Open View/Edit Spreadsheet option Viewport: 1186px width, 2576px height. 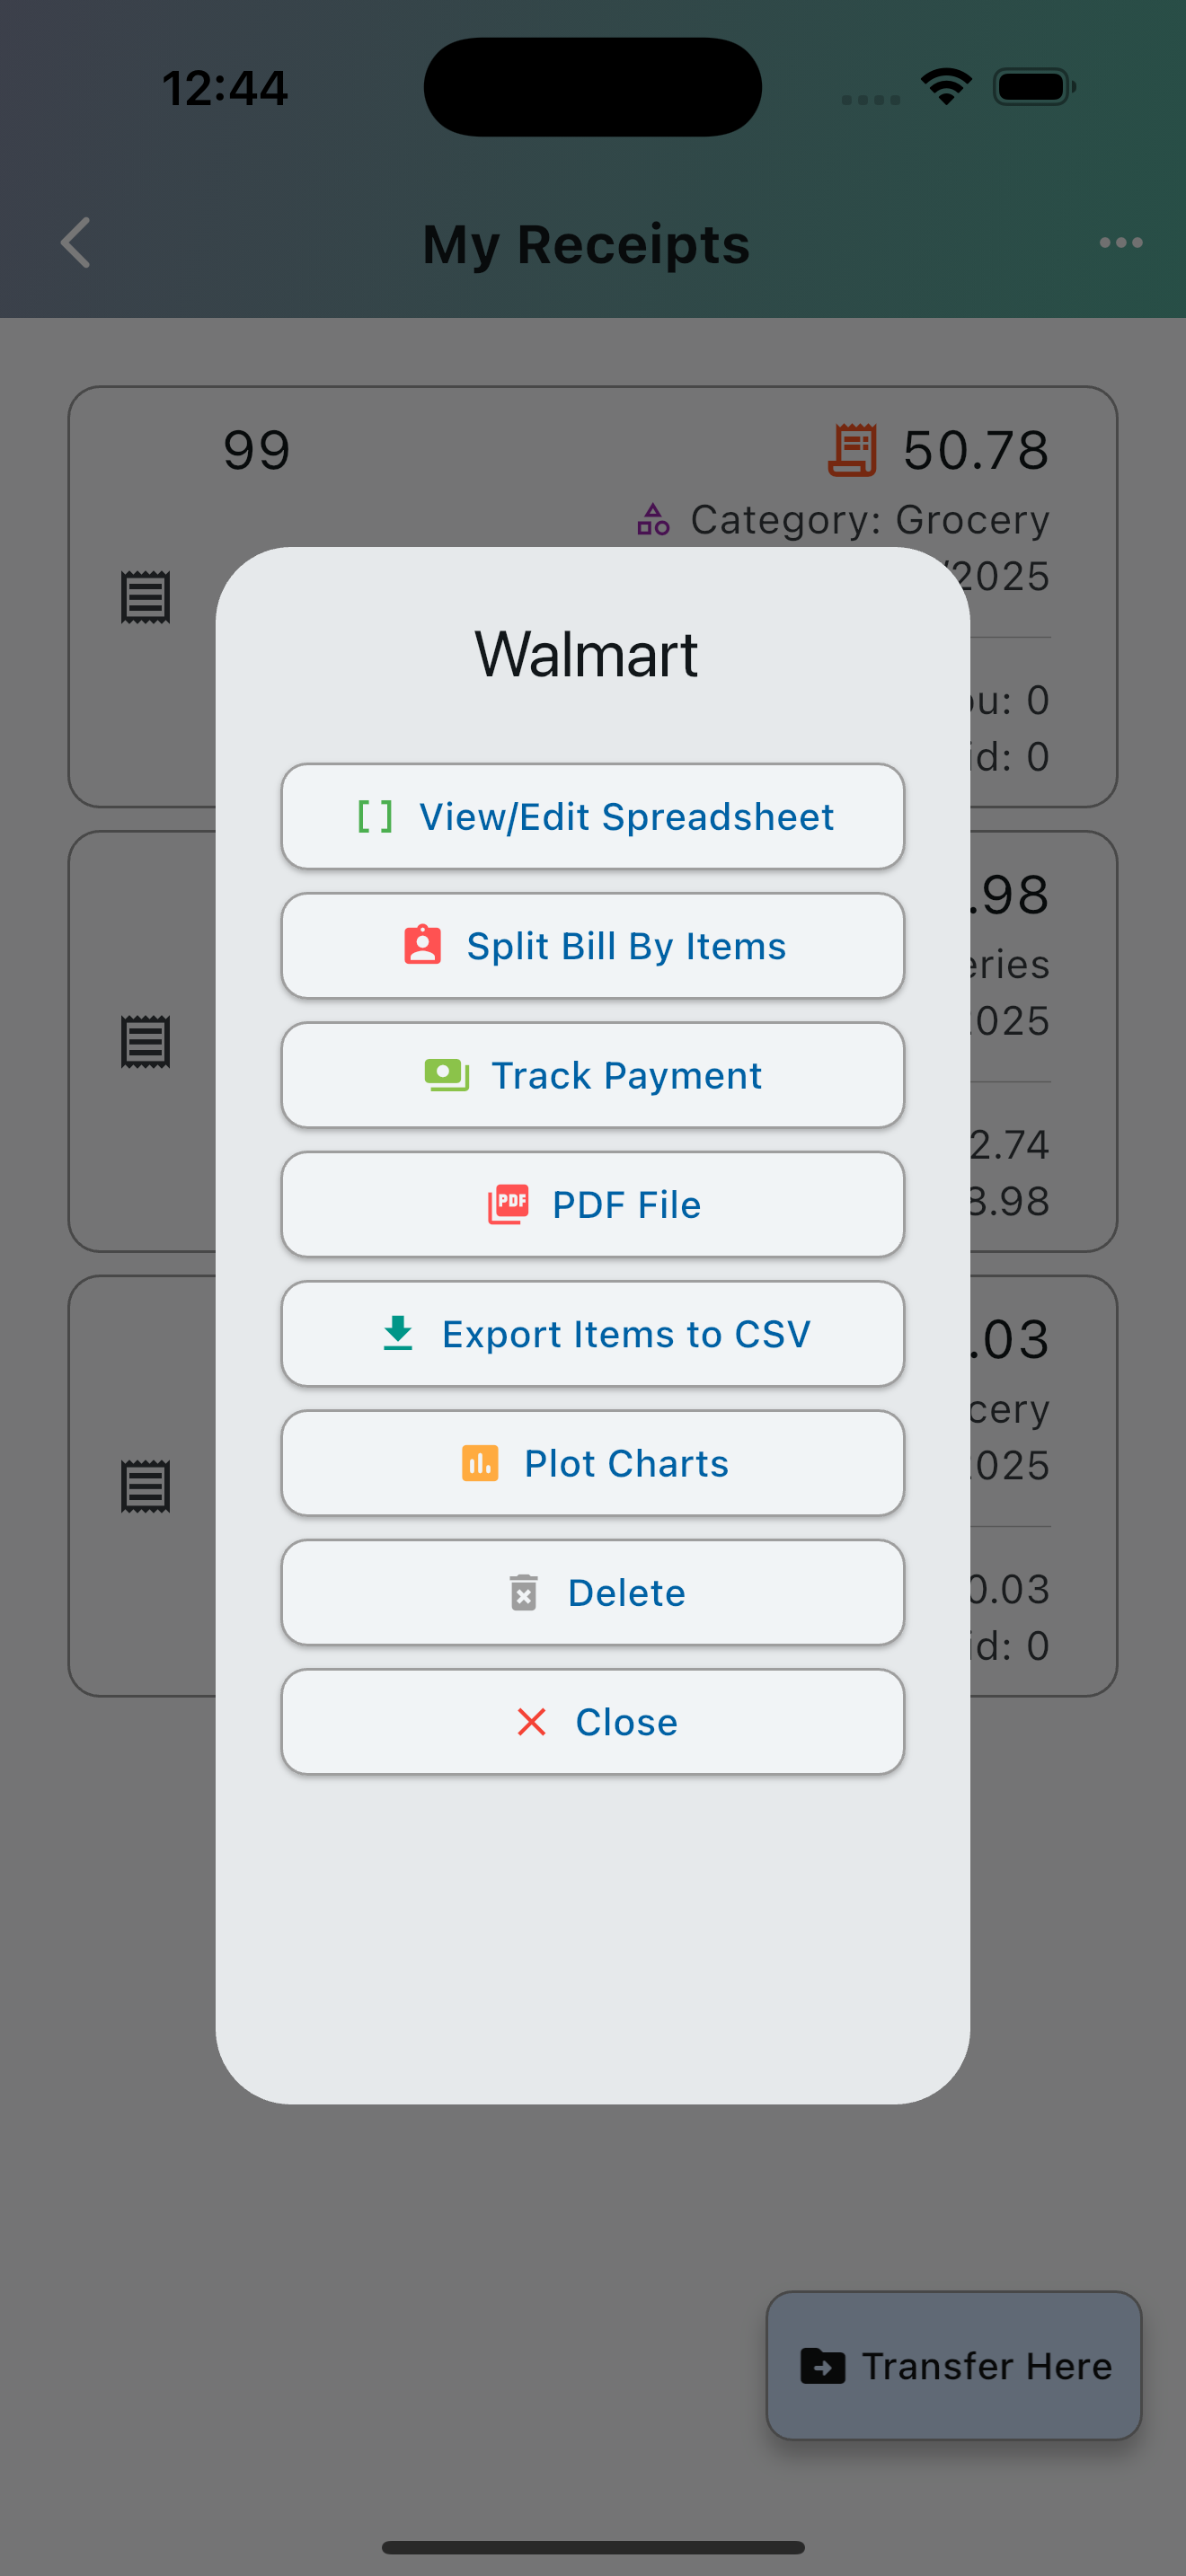[626, 817]
